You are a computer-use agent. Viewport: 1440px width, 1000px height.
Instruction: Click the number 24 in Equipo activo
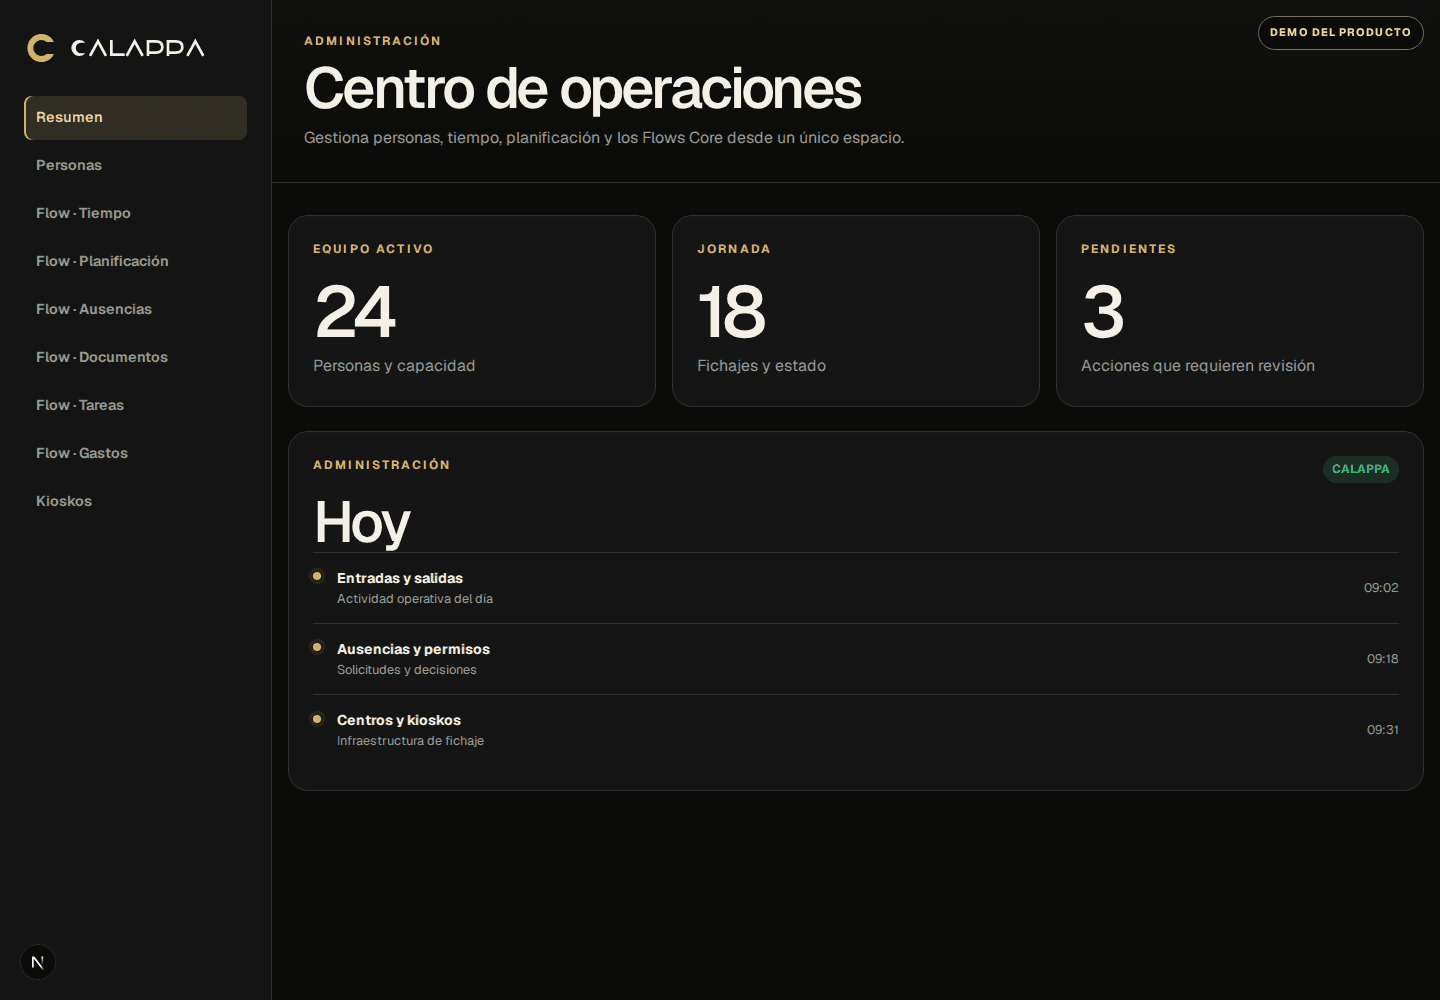356,312
